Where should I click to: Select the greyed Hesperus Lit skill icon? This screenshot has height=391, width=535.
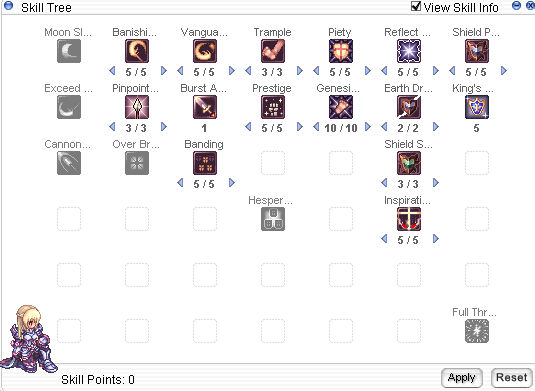click(x=273, y=219)
